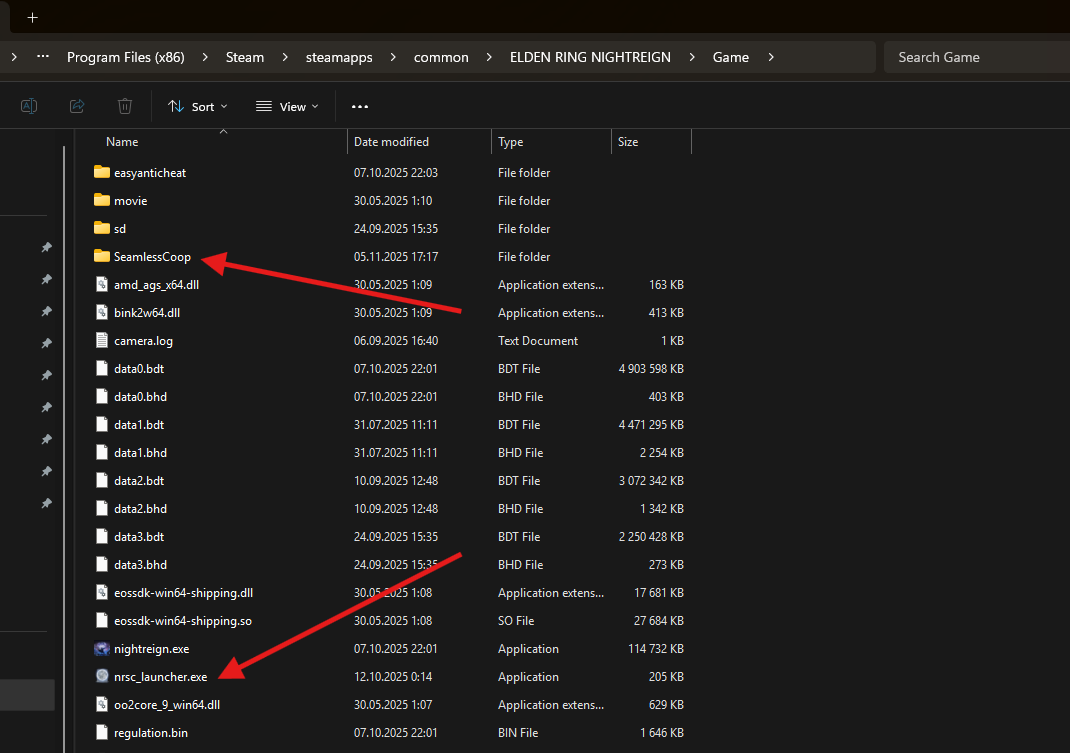Navigate to steamapps in the breadcrumb
Screen dimensions: 1070x753
click(x=339, y=57)
